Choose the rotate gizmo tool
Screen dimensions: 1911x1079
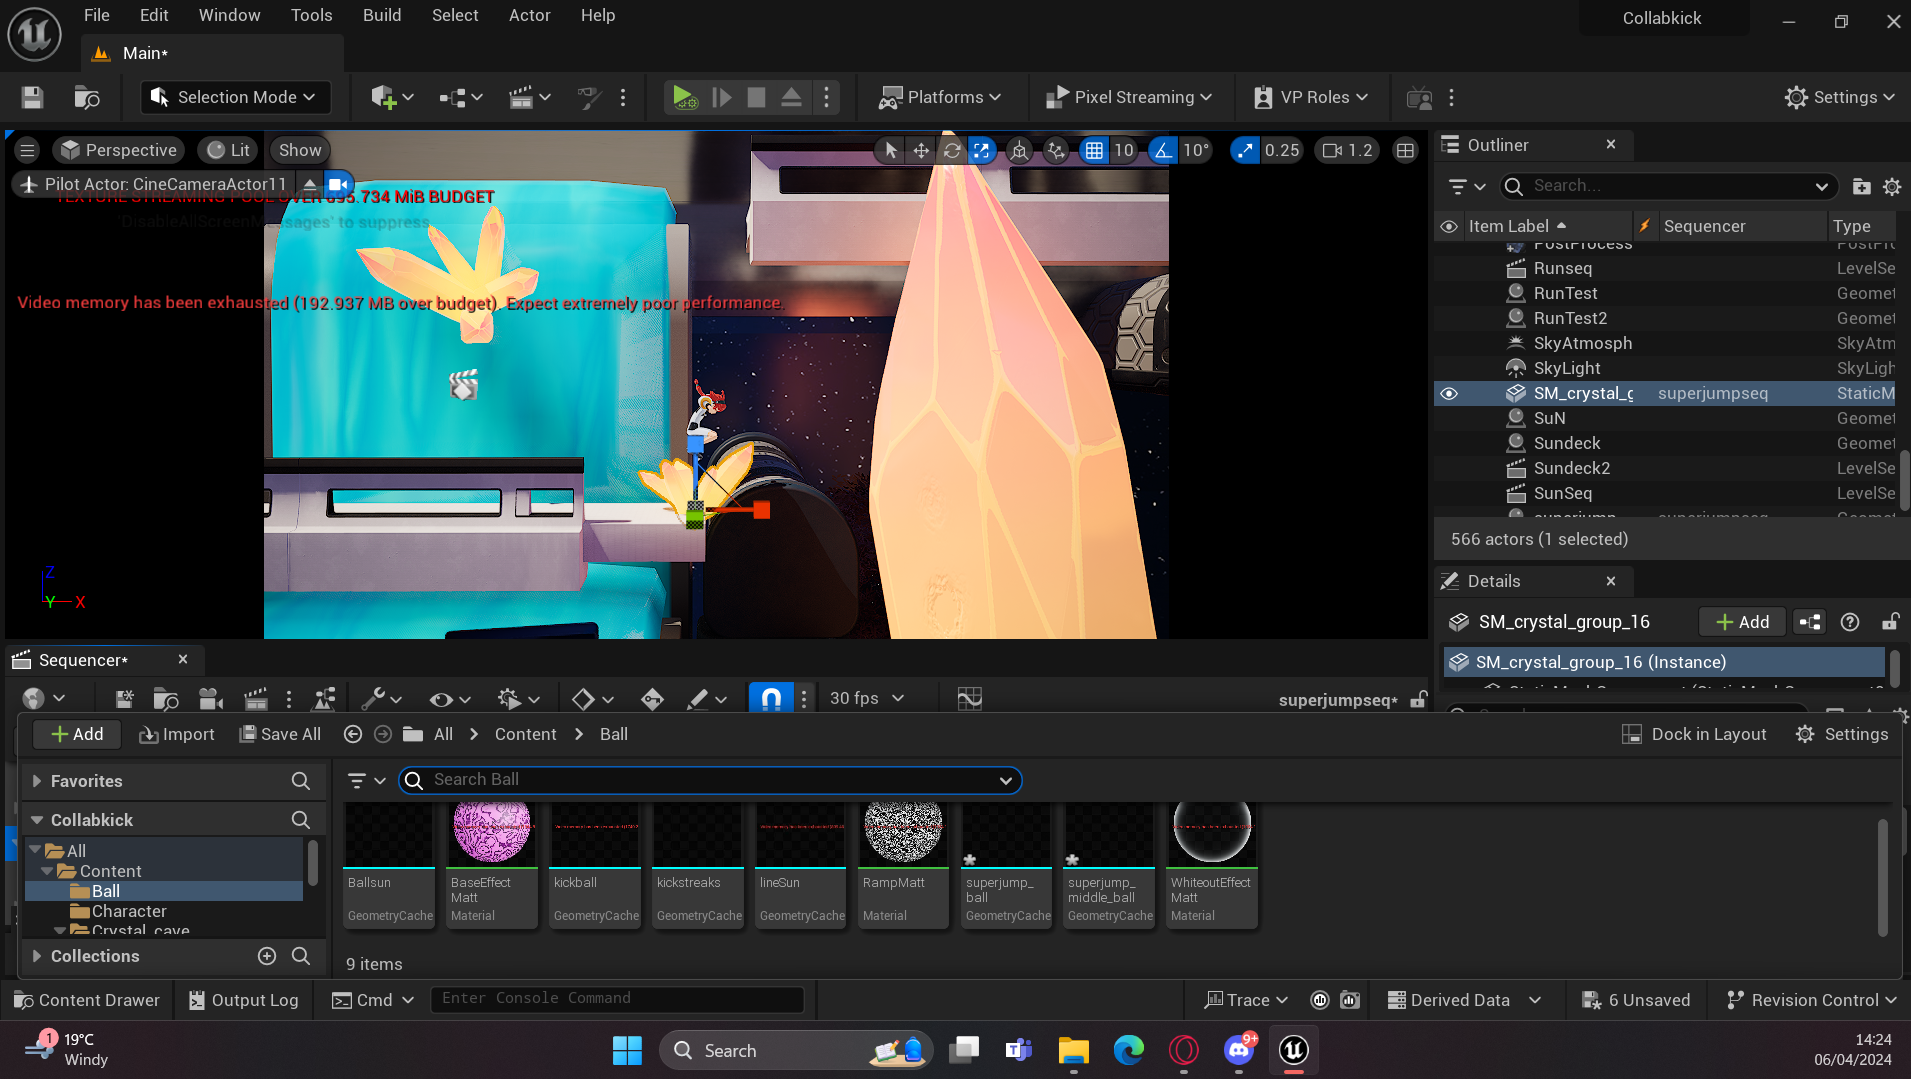(x=952, y=150)
